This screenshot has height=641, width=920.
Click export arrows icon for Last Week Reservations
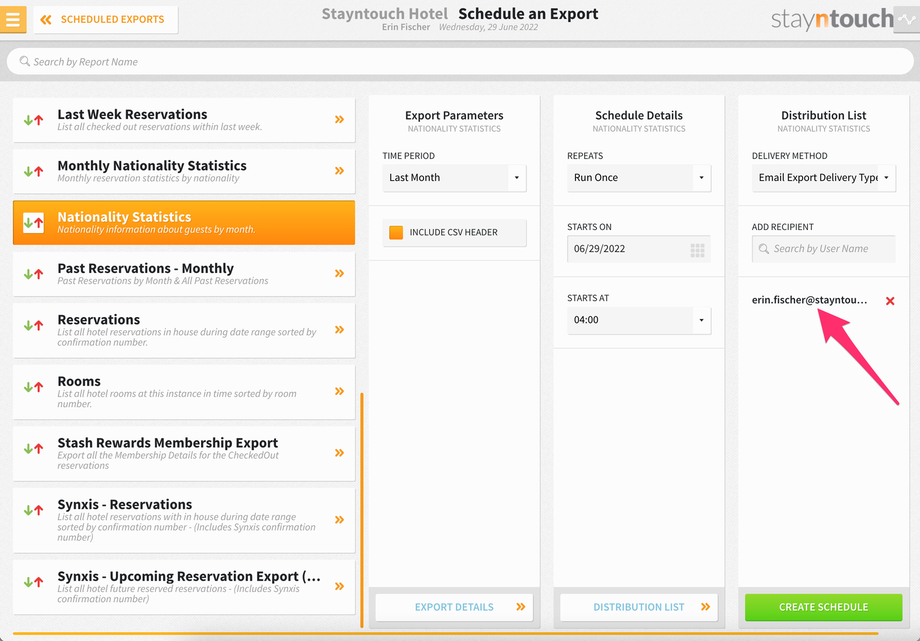(33, 120)
